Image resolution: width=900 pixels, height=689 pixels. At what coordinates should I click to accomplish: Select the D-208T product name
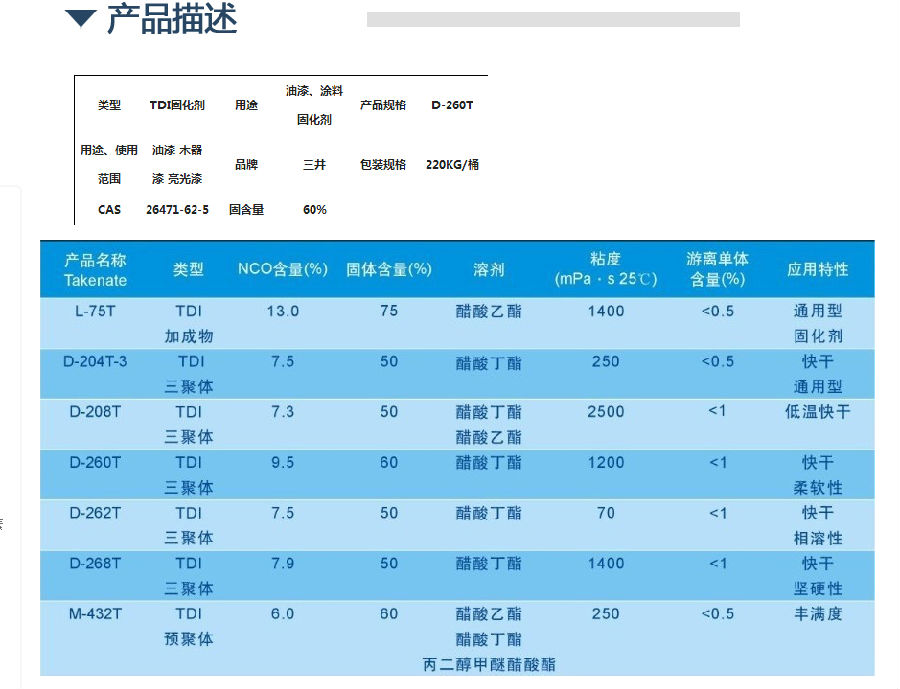click(95, 411)
